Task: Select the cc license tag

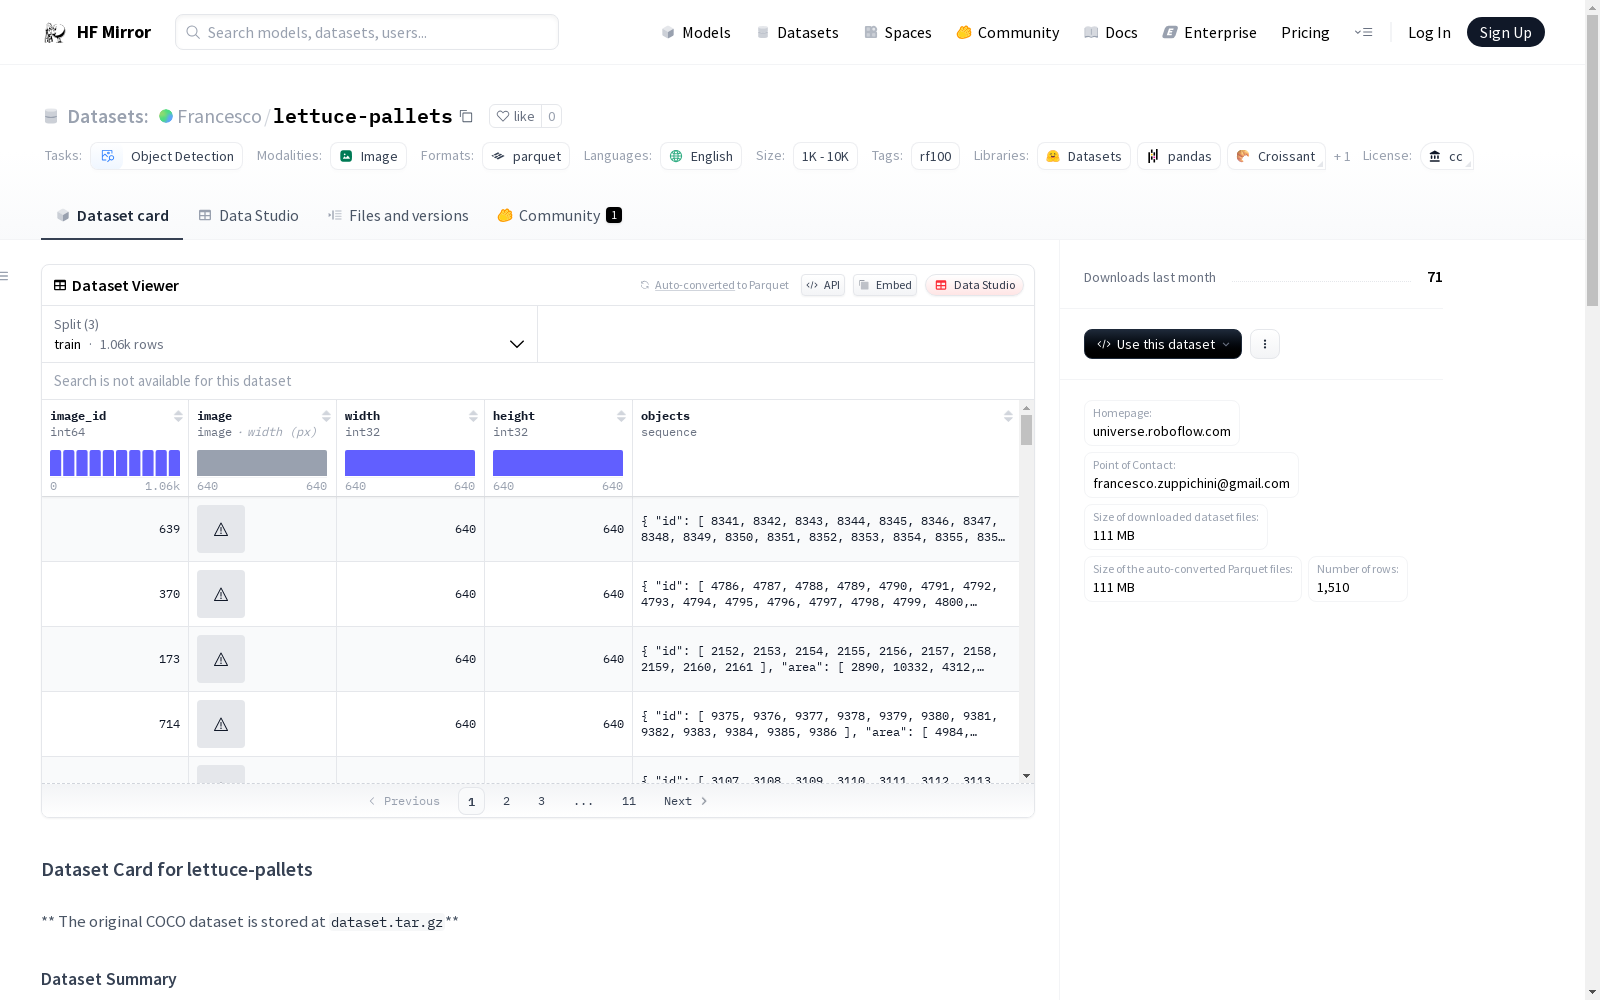Action: pyautogui.click(x=1446, y=156)
